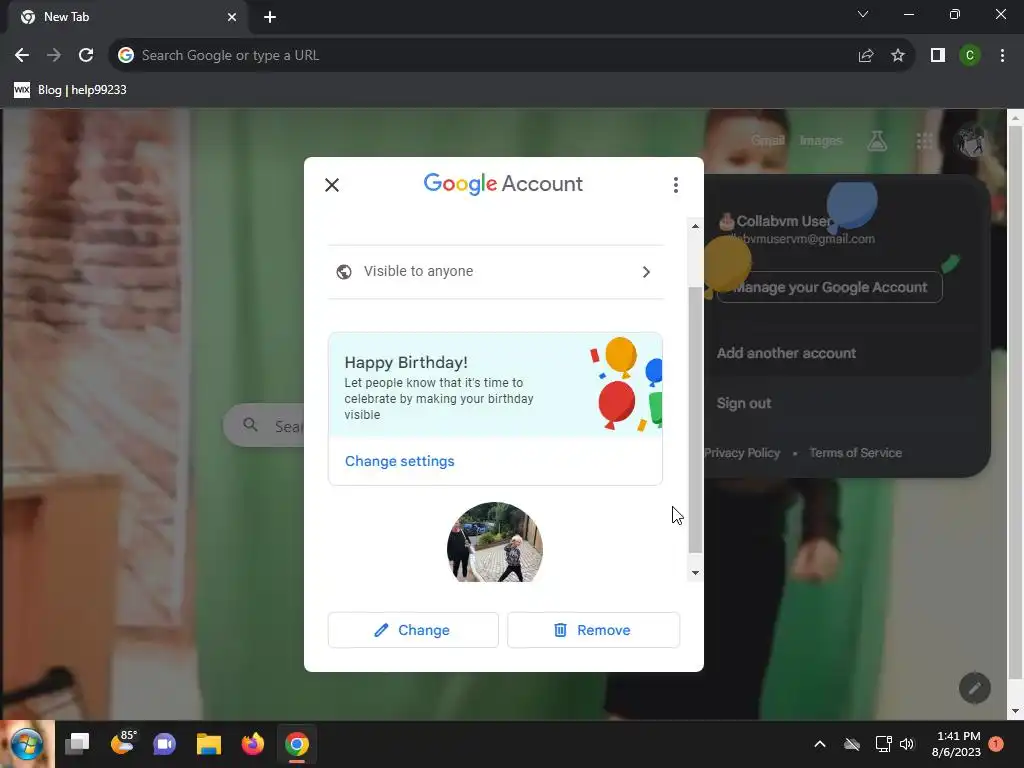Bookmark this tab with the star icon
1024x768 pixels.
pyautogui.click(x=898, y=56)
